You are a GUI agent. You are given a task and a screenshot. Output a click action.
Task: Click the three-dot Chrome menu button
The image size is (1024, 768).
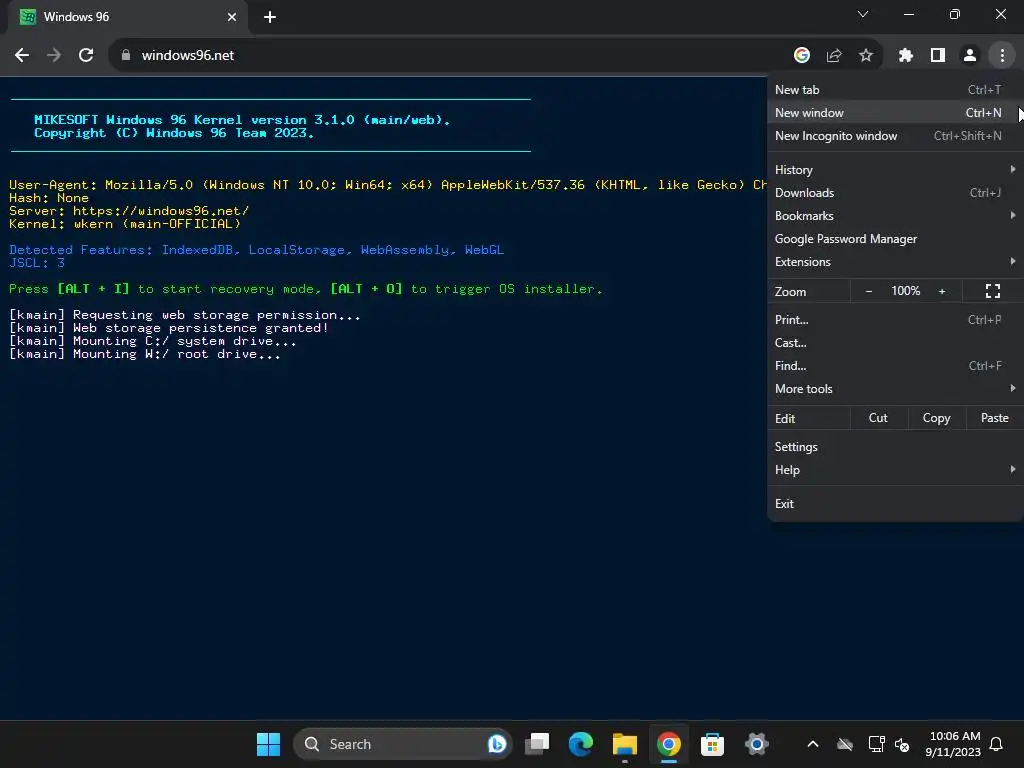tap(1002, 56)
